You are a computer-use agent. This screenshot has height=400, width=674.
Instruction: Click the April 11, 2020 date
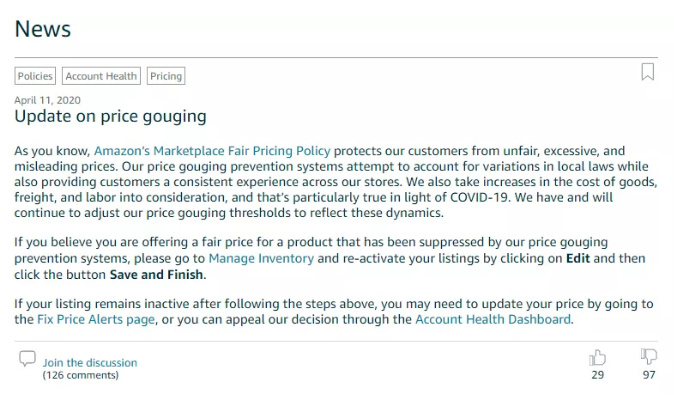pos(48,100)
